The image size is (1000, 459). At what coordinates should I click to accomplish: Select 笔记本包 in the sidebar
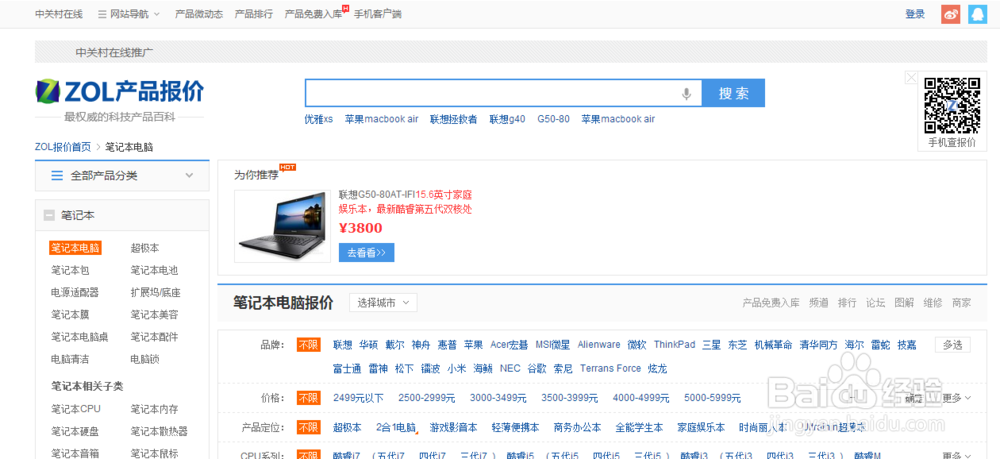(70, 270)
